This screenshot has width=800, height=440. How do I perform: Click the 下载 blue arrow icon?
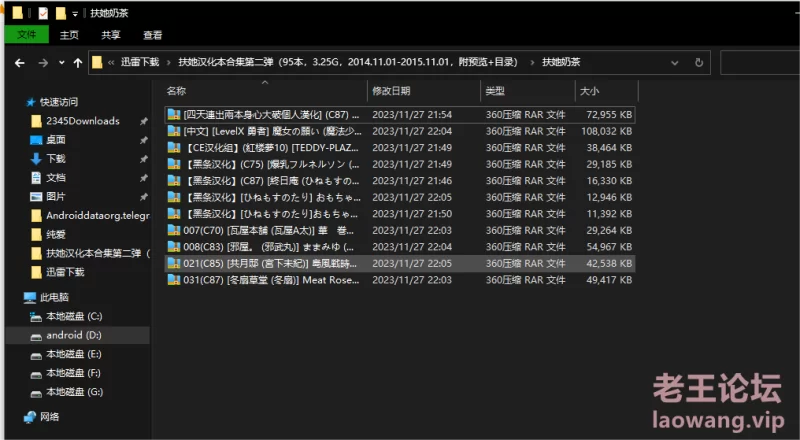pyautogui.click(x=36, y=159)
